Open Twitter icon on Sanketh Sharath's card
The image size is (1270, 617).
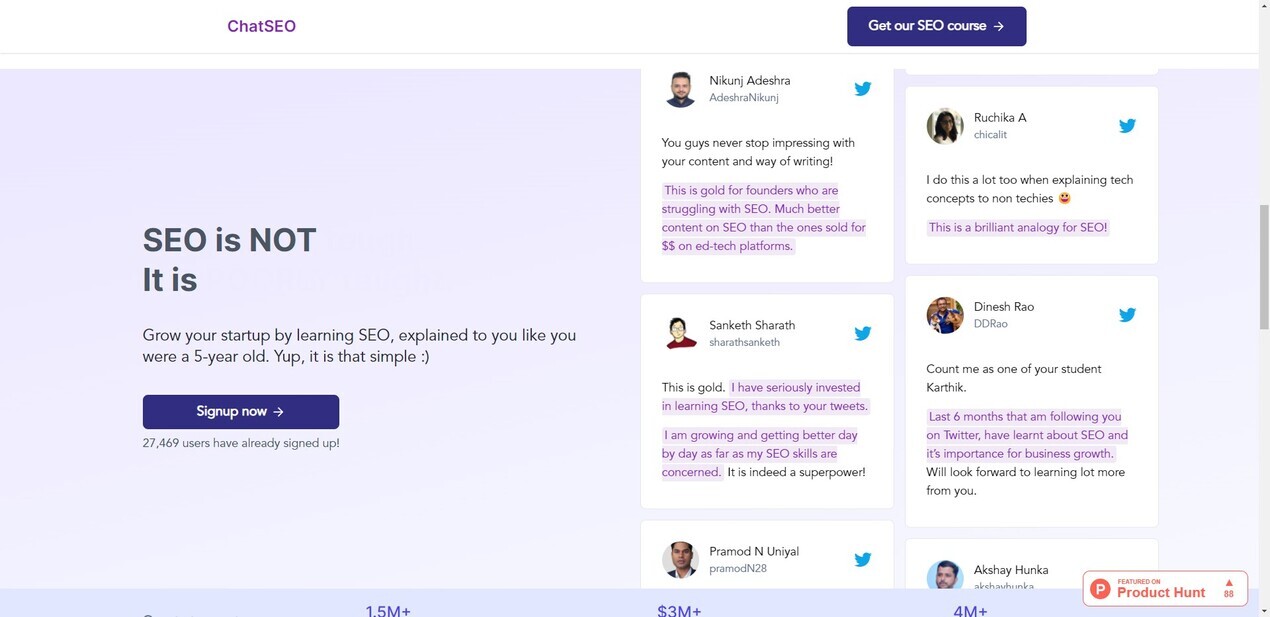[x=862, y=334]
